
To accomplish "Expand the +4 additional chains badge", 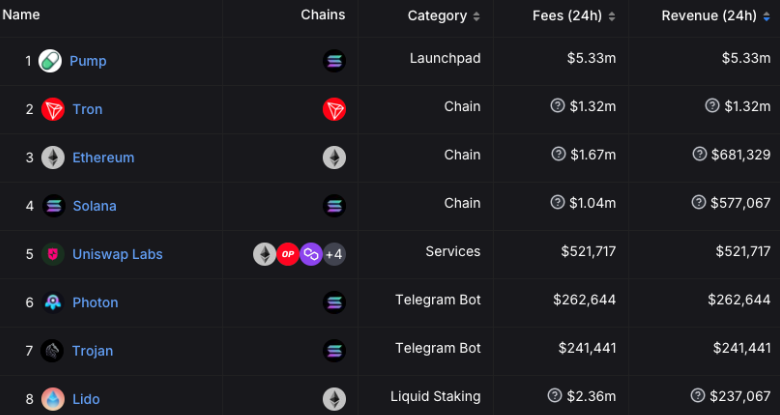I will coord(334,254).
